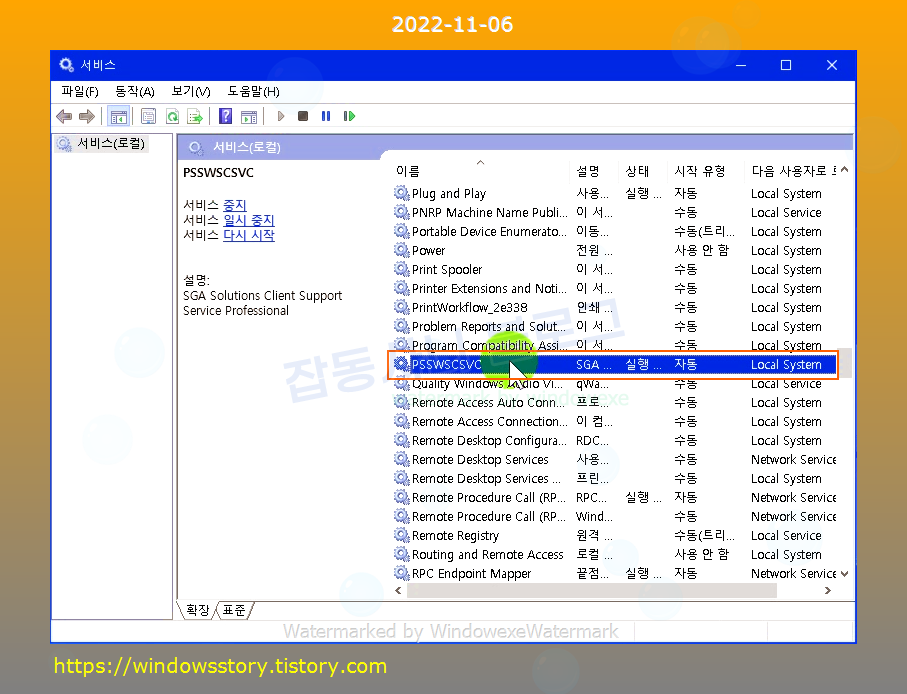907x694 pixels.
Task: Click the vertical scrollbar thumb
Action: coord(845,363)
